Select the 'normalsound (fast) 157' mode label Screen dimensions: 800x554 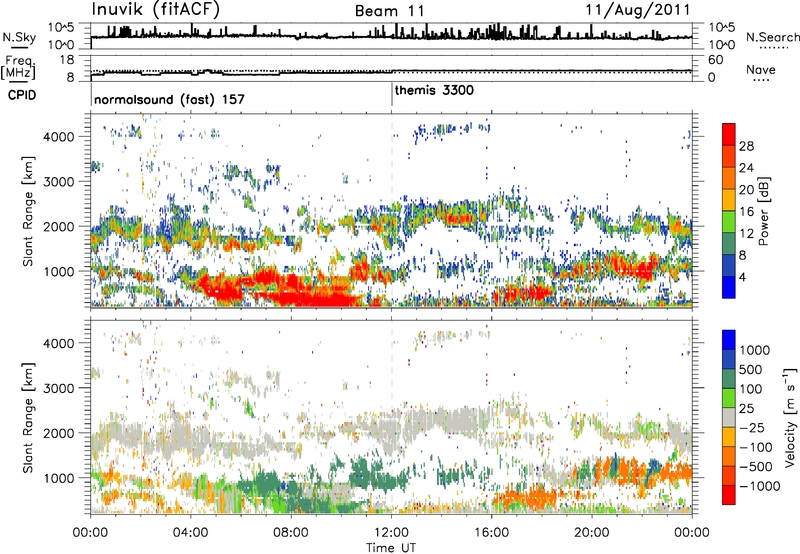click(x=169, y=99)
